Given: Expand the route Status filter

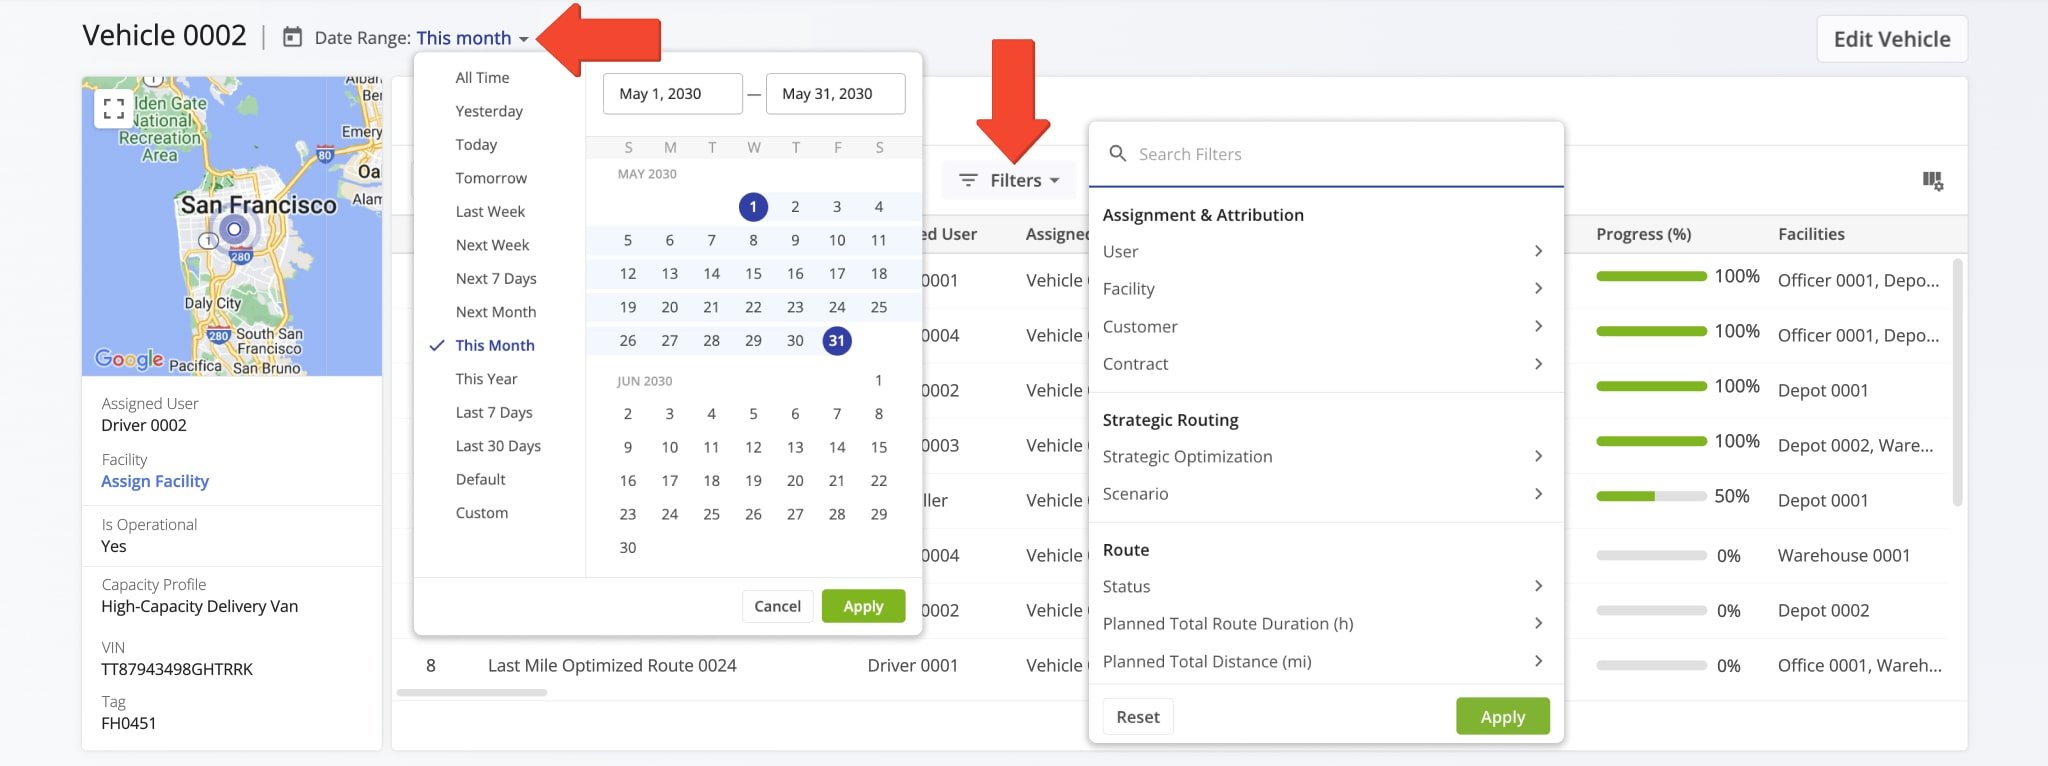Looking at the screenshot, I should click(x=1323, y=587).
